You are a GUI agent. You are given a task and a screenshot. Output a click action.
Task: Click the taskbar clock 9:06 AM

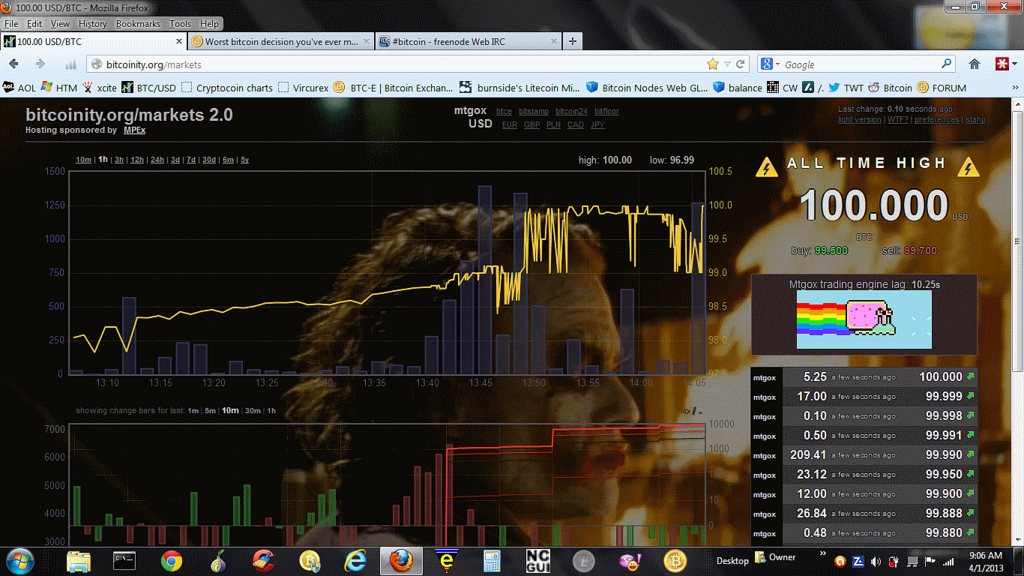point(985,556)
